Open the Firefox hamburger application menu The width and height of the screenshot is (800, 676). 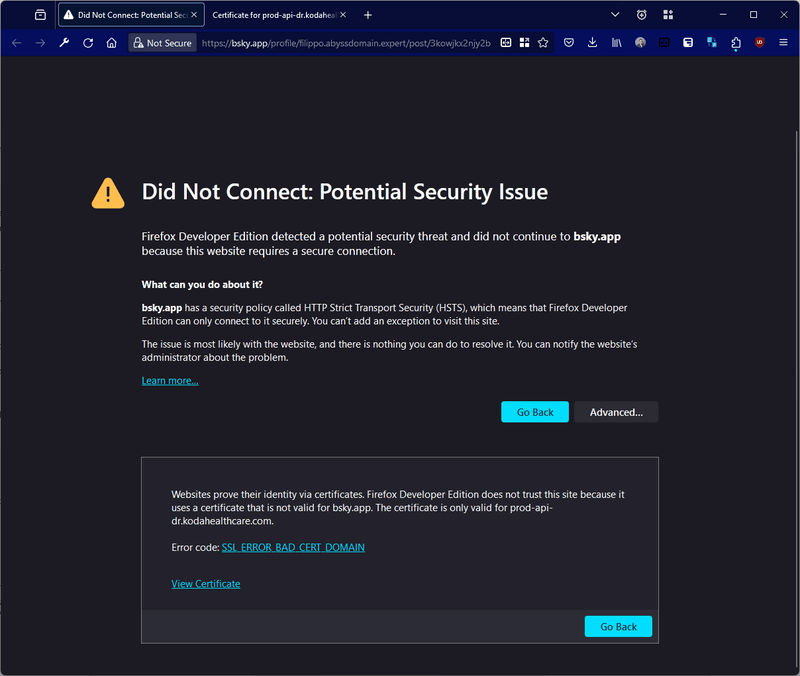click(x=783, y=43)
